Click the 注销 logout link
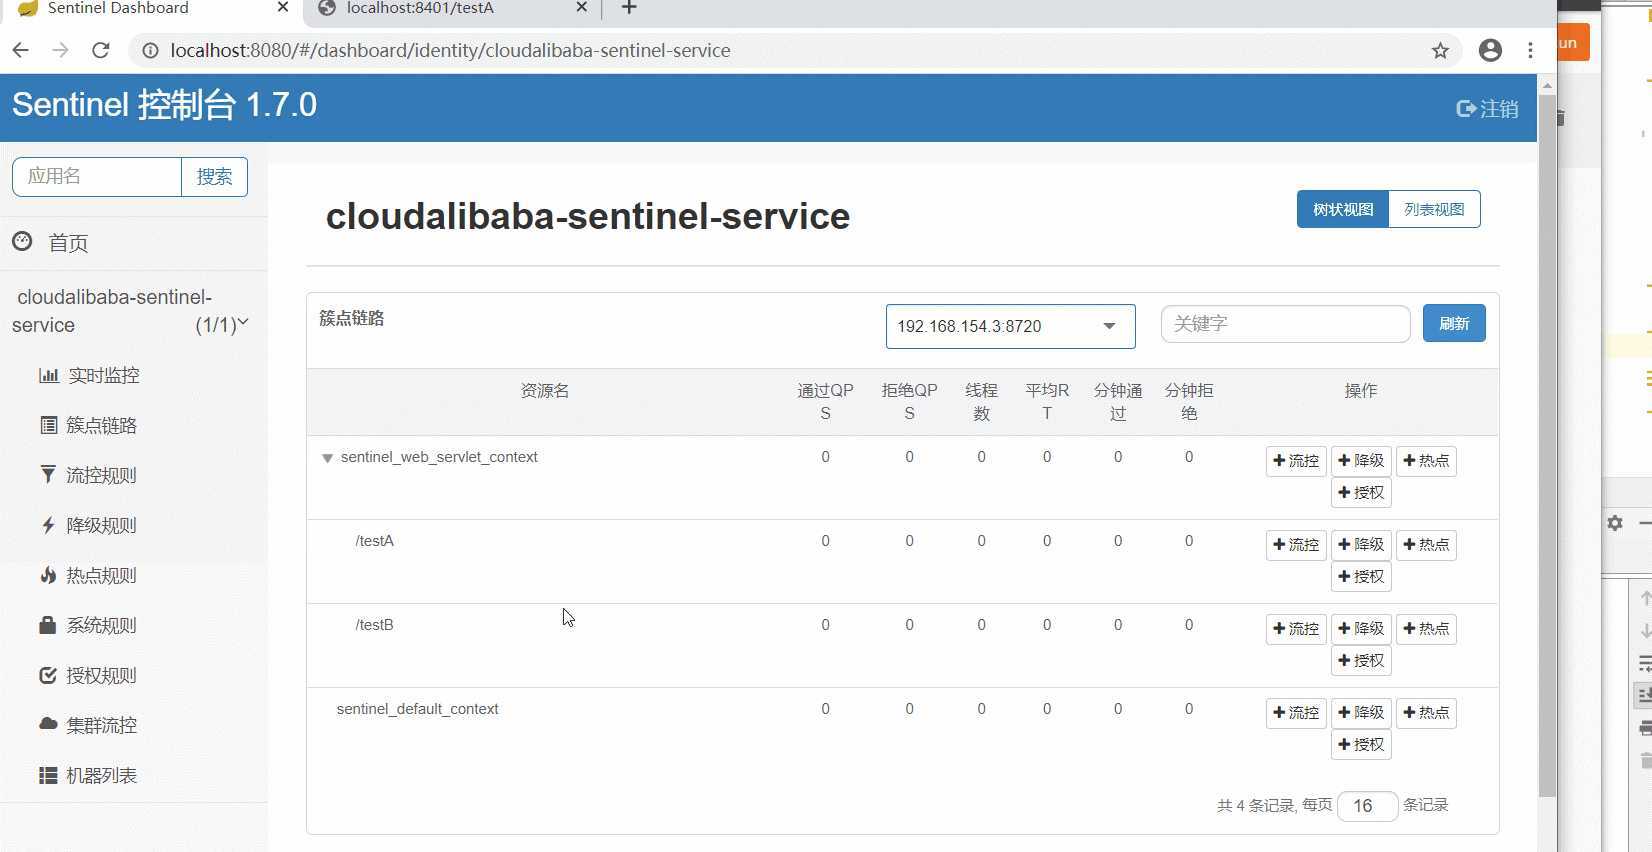Image resolution: width=1652 pixels, height=852 pixels. (x=1487, y=108)
